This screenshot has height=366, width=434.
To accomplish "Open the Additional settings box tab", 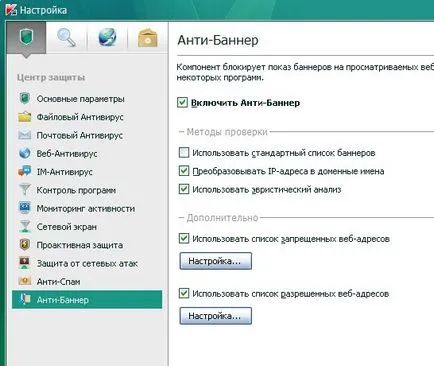I will (x=148, y=37).
